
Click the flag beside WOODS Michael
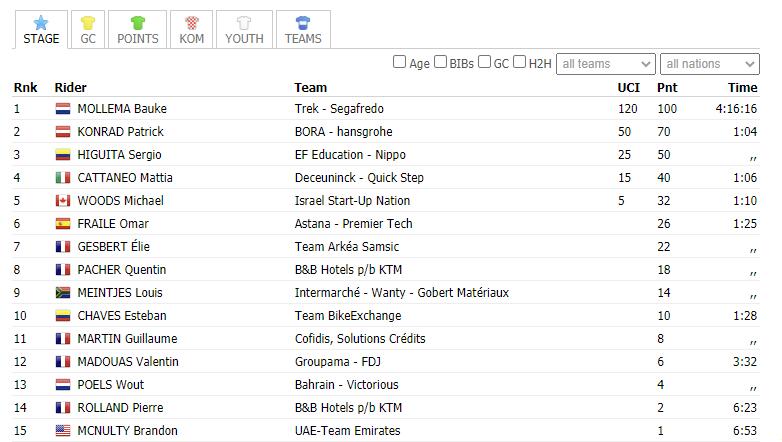(x=63, y=201)
